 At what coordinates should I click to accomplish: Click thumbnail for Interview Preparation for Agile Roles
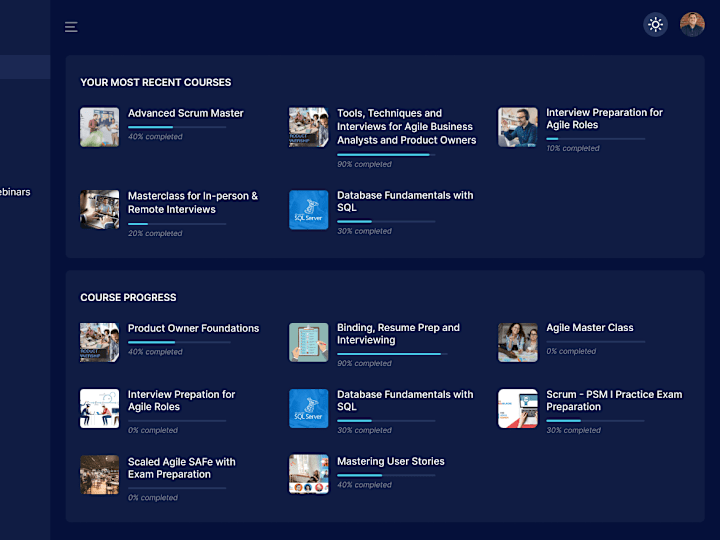518,127
